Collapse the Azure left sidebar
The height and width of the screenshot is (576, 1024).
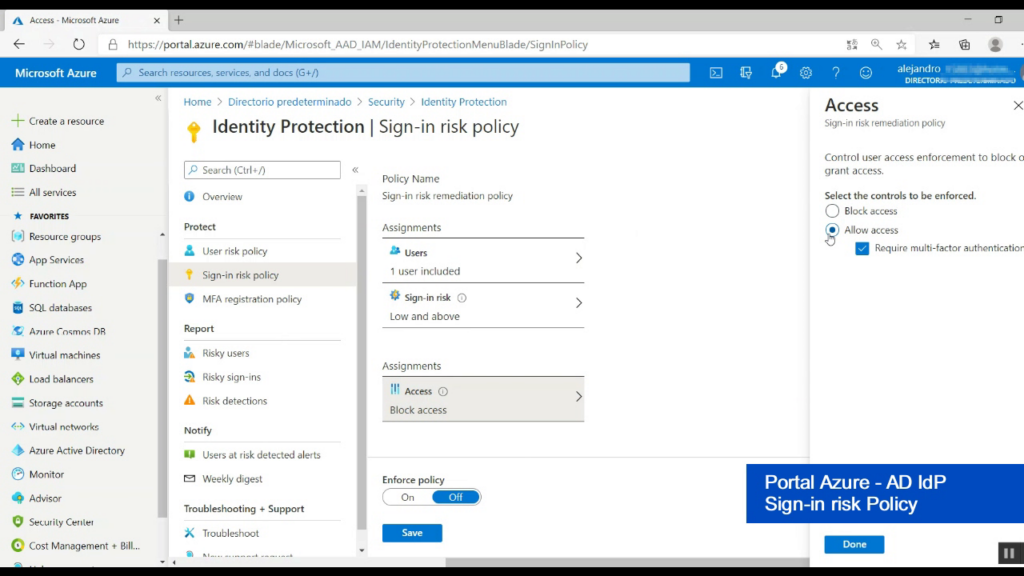(158, 99)
